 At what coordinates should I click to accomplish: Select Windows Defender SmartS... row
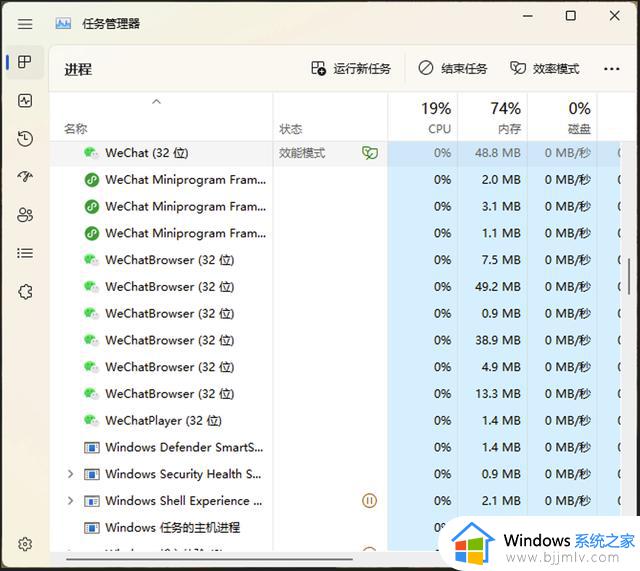pyautogui.click(x=335, y=447)
